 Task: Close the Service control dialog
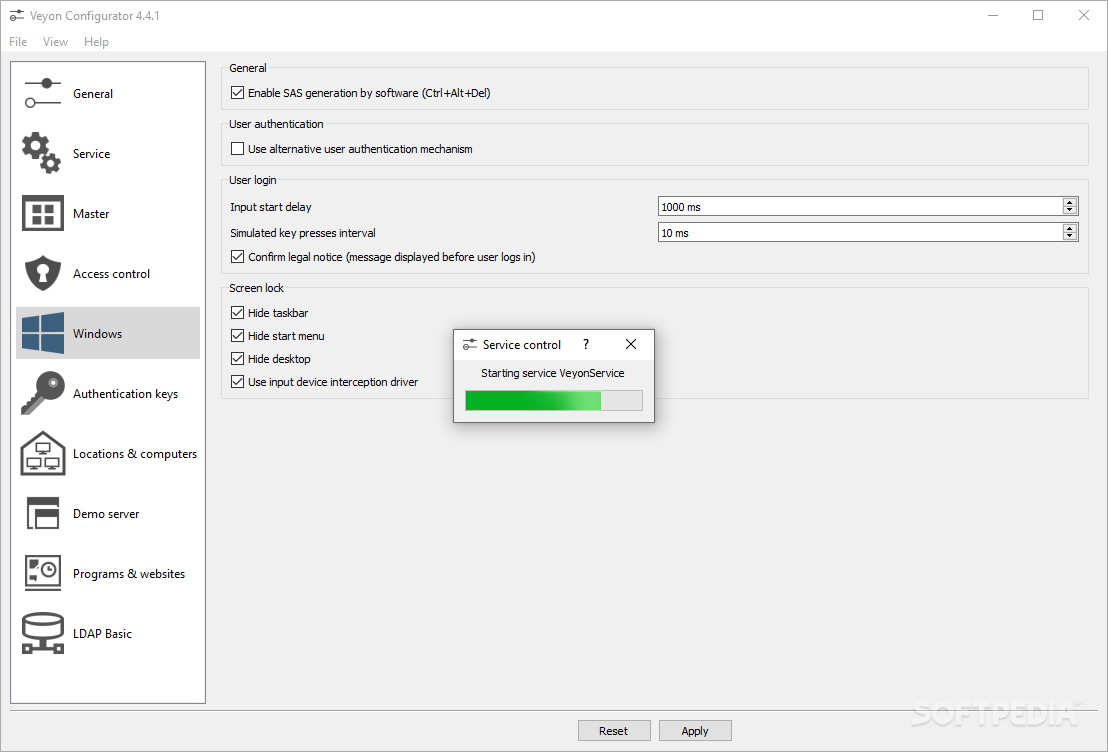click(631, 344)
